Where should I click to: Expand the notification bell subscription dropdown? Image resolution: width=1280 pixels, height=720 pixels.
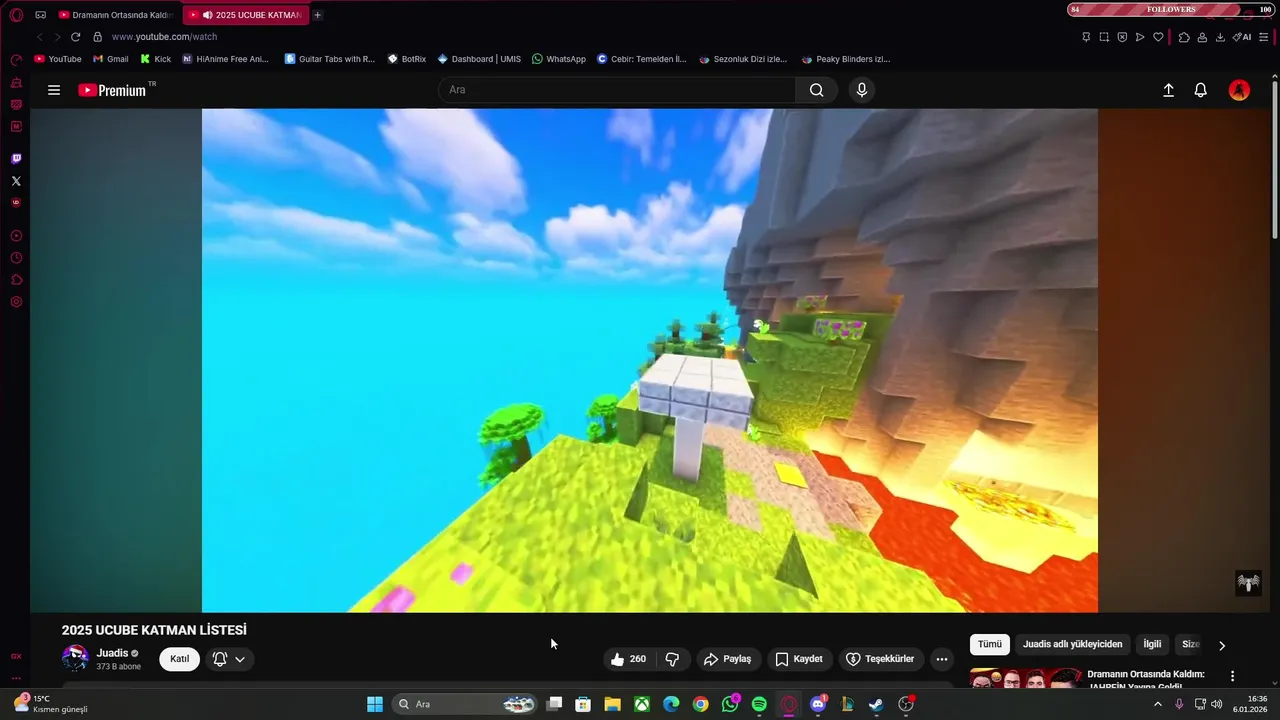(229, 659)
